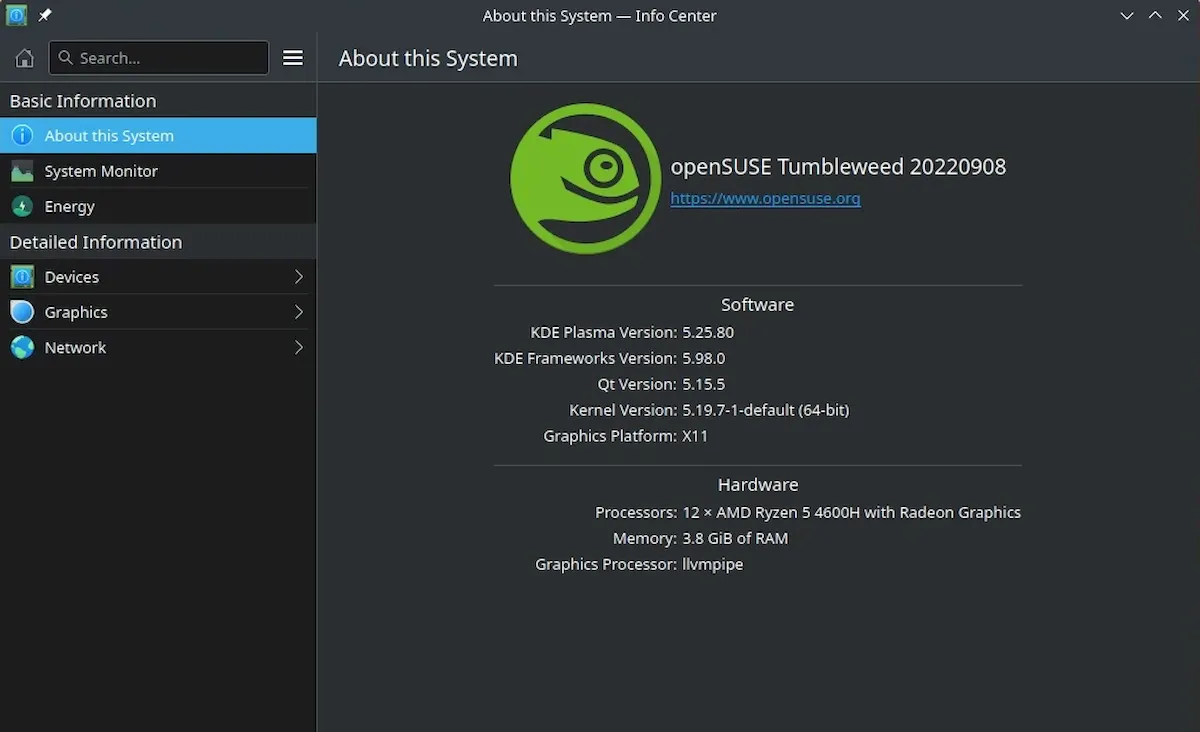The height and width of the screenshot is (732, 1200).
Task: Close the Info Center window
Action: coord(1182,15)
